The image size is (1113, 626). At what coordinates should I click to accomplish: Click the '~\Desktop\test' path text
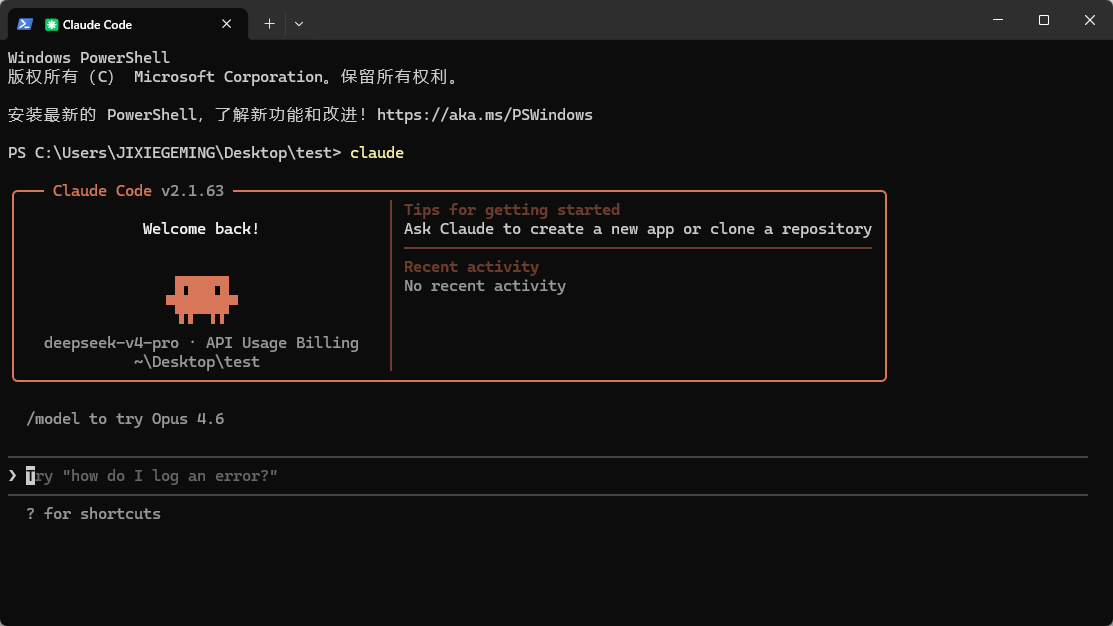click(x=197, y=362)
